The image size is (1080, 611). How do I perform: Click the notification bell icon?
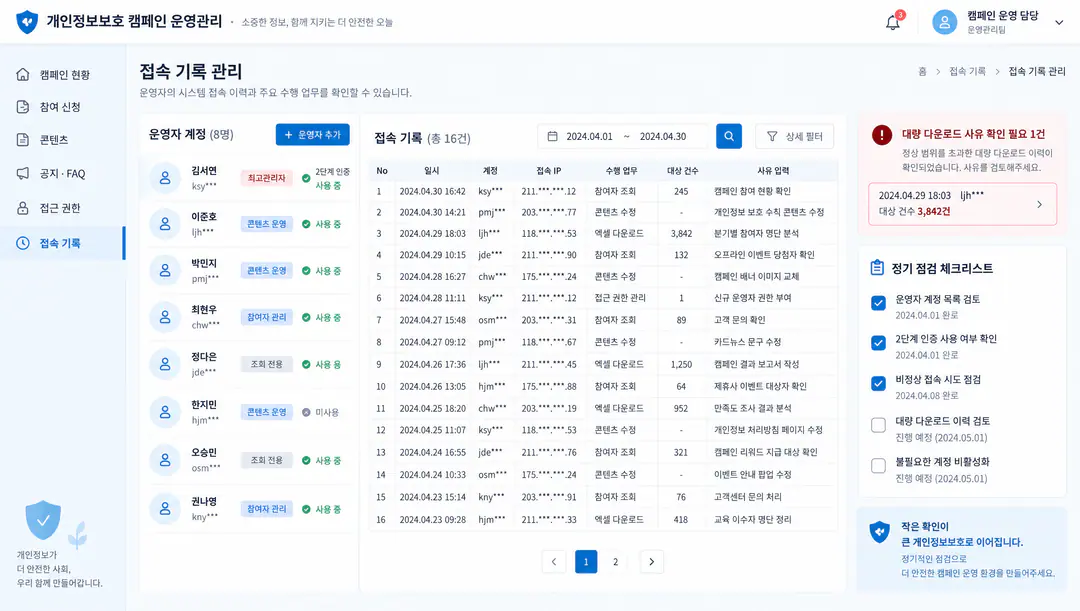pos(893,22)
